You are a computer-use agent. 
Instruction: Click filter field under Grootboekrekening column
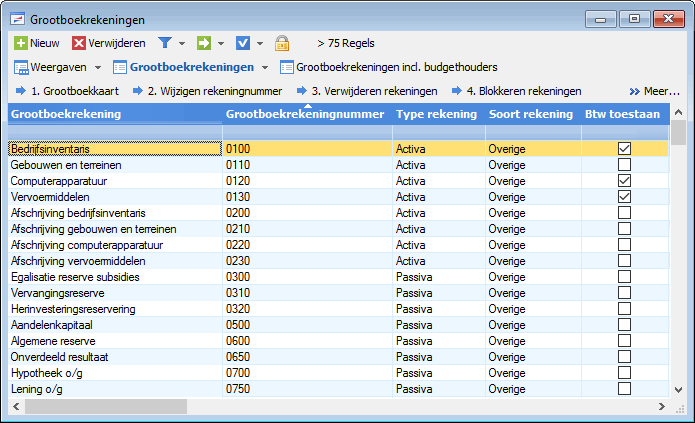[x=115, y=132]
